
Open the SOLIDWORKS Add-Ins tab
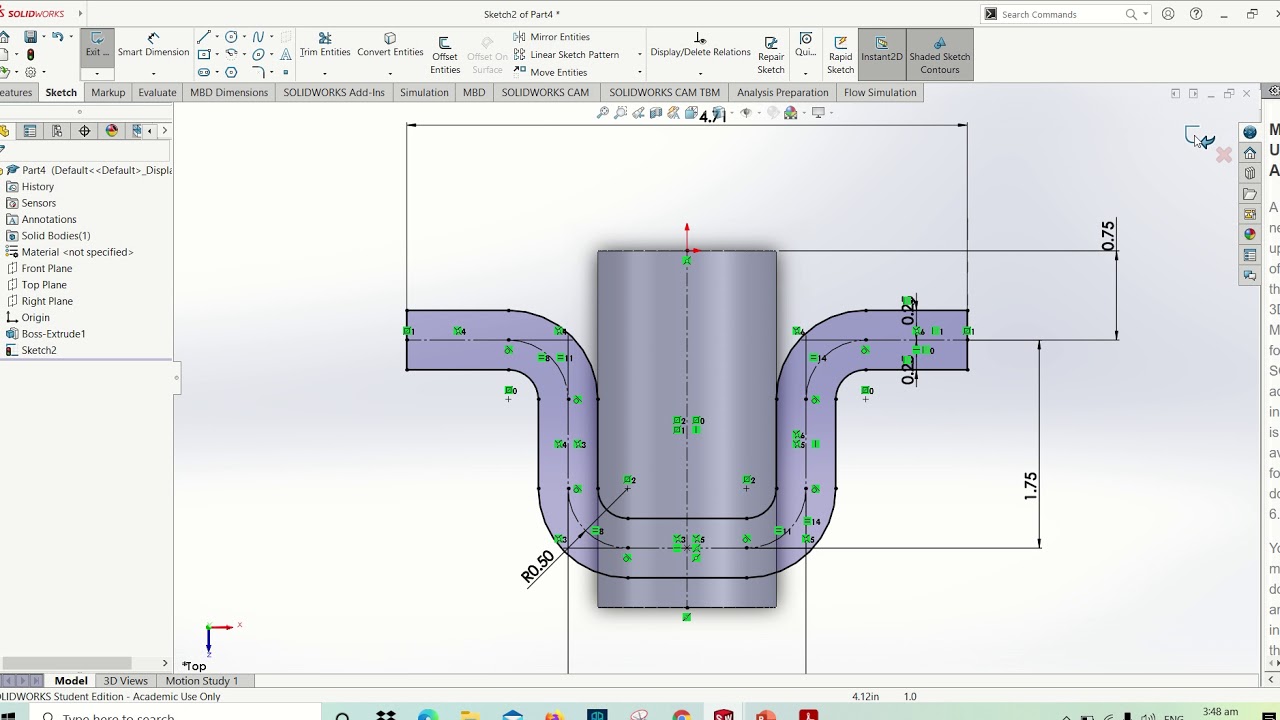(x=334, y=92)
